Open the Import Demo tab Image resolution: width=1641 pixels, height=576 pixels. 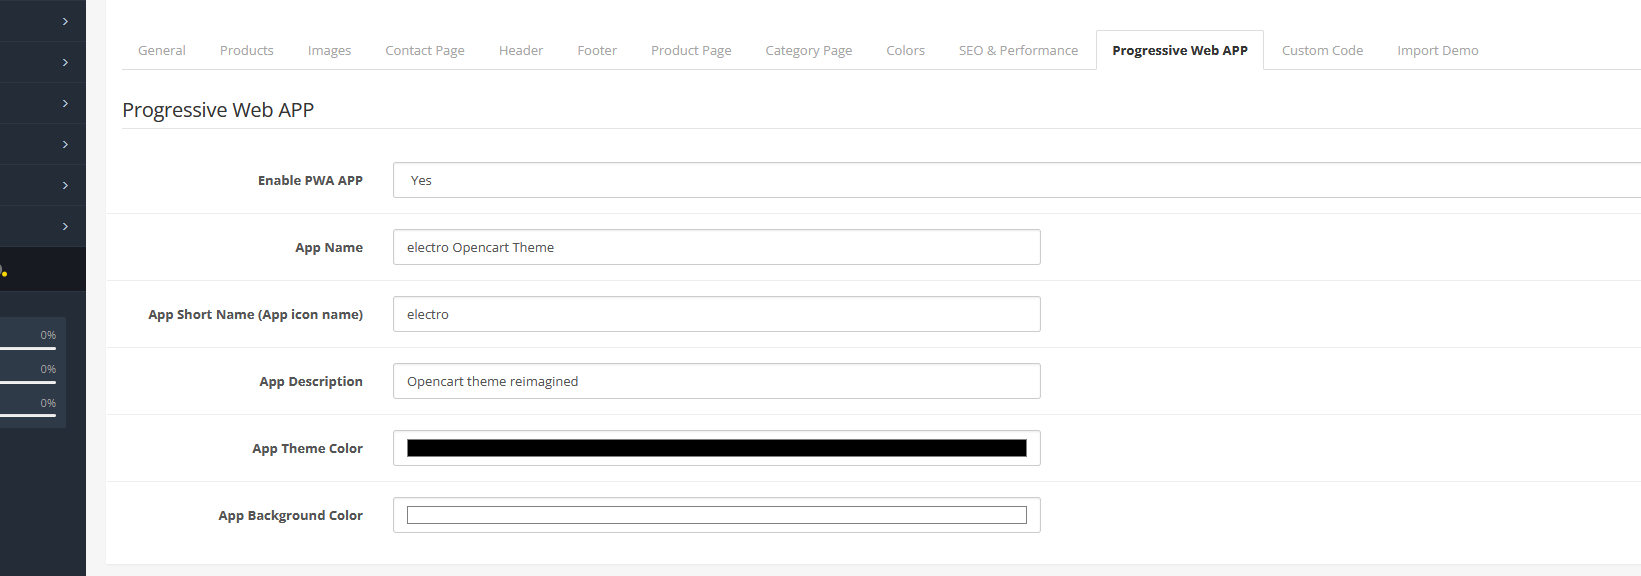tap(1438, 50)
